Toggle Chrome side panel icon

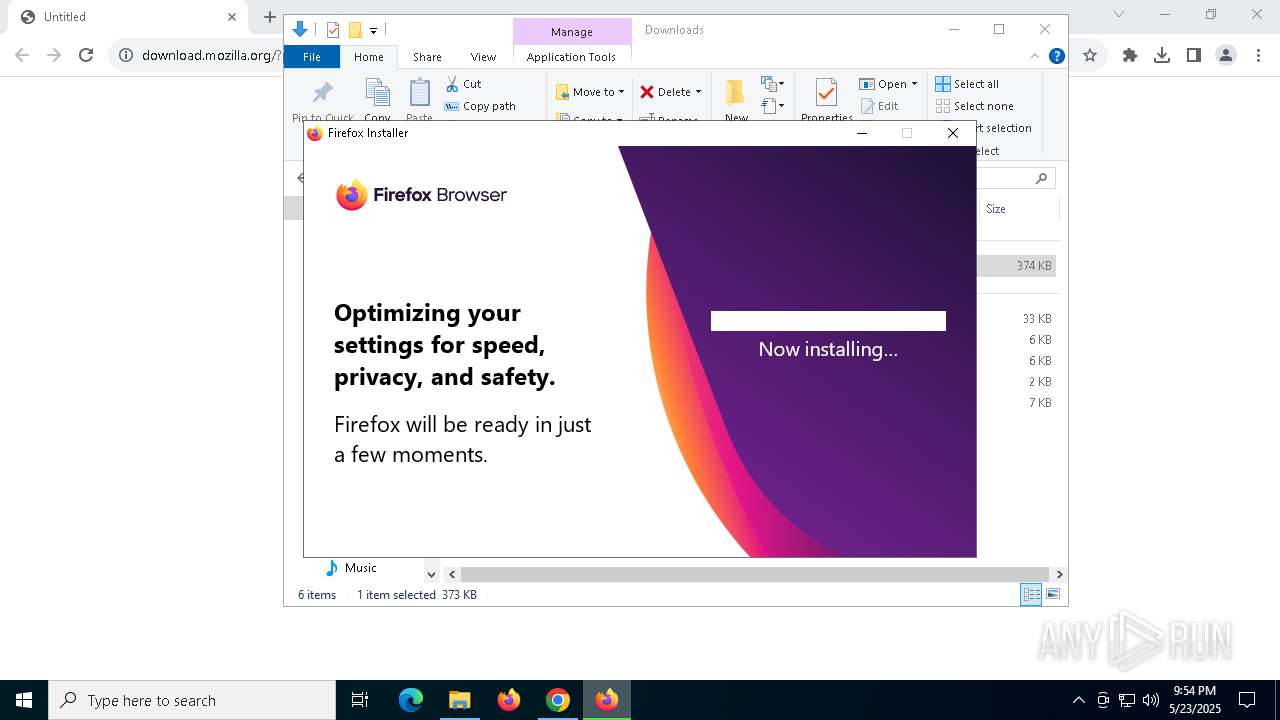(1194, 56)
